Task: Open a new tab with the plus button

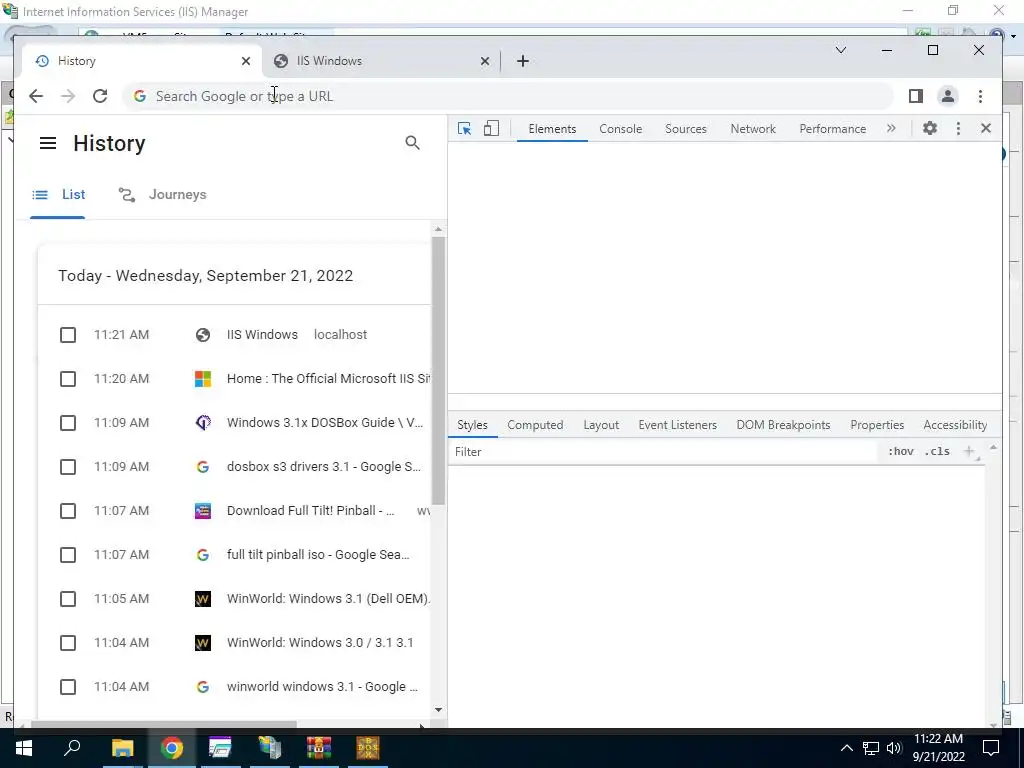Action: (x=522, y=61)
